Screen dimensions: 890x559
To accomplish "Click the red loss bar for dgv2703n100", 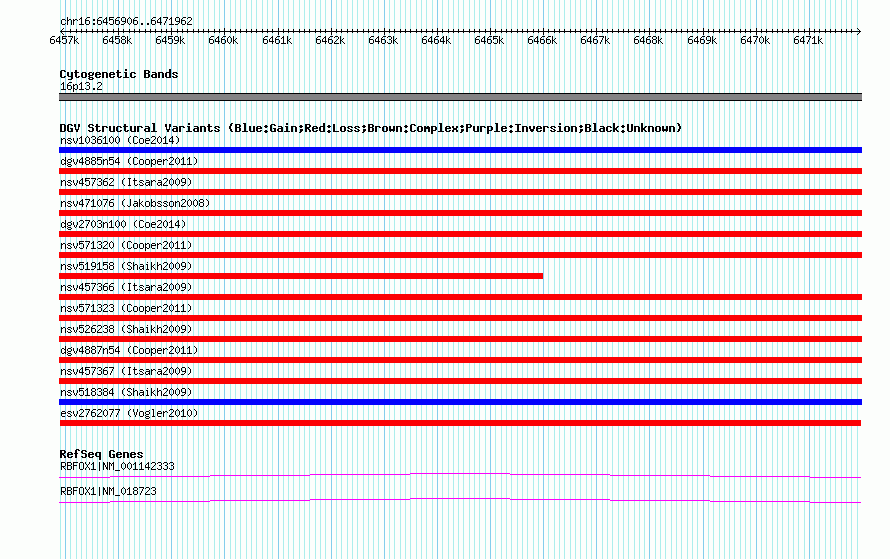I will tap(460, 234).
